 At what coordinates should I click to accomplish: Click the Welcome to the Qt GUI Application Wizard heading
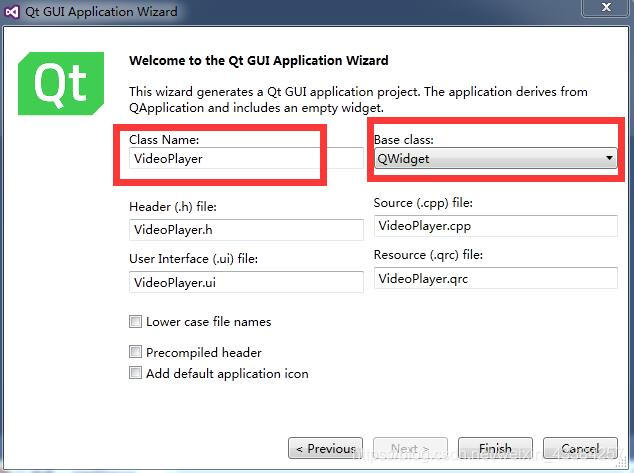coord(259,61)
